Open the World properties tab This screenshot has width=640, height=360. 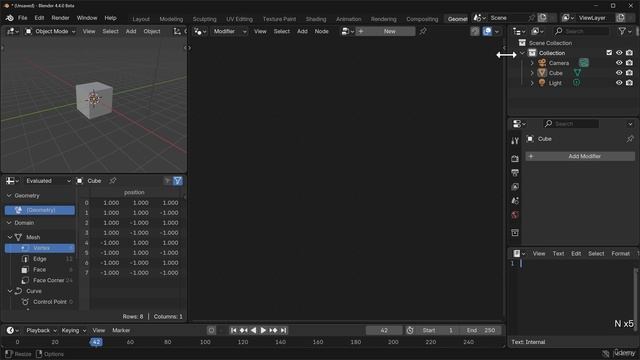click(x=515, y=215)
